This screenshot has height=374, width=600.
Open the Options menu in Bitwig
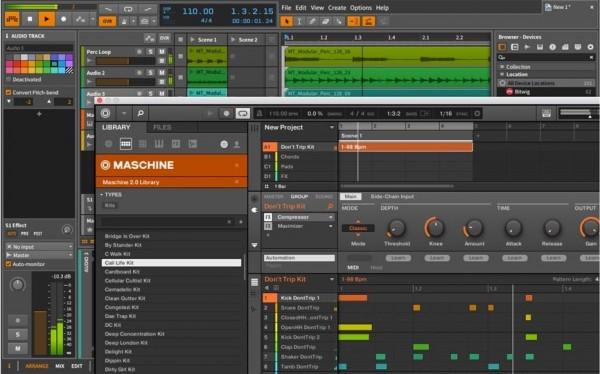pos(360,8)
